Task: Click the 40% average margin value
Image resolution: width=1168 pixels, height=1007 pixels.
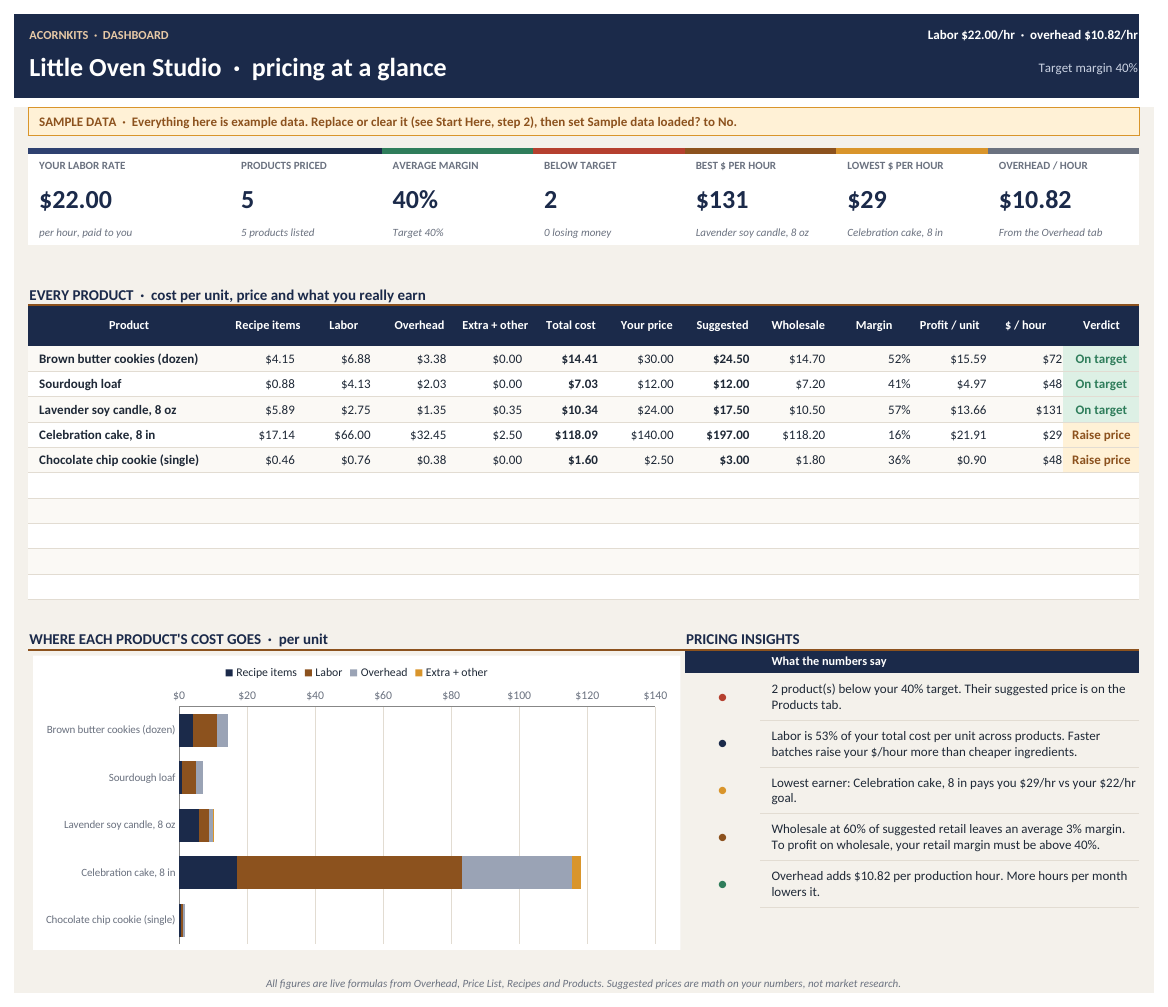Action: (415, 200)
